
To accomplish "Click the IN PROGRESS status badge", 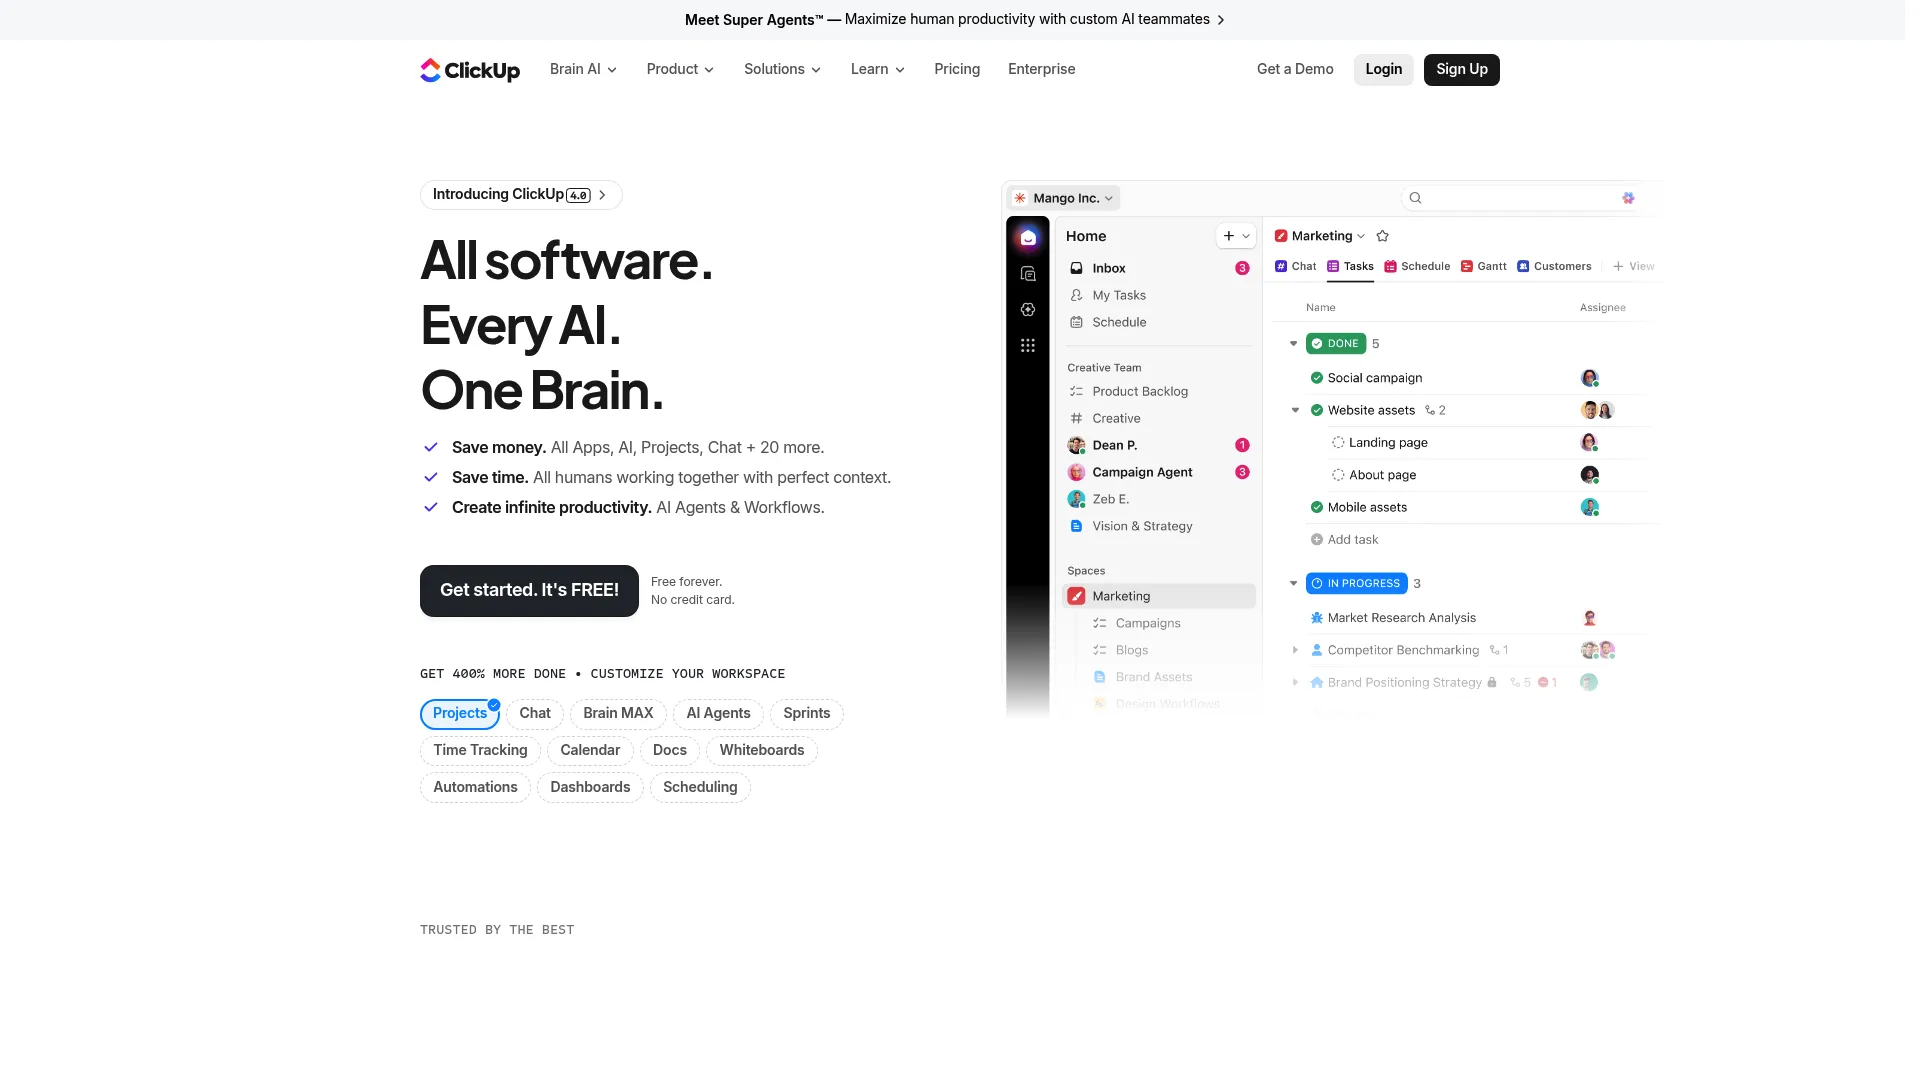I will click(x=1357, y=584).
